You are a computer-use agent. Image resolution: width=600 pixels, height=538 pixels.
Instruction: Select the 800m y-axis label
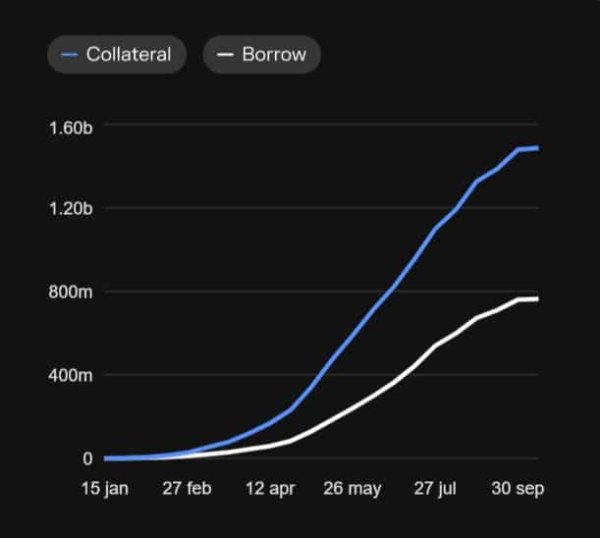click(70, 292)
